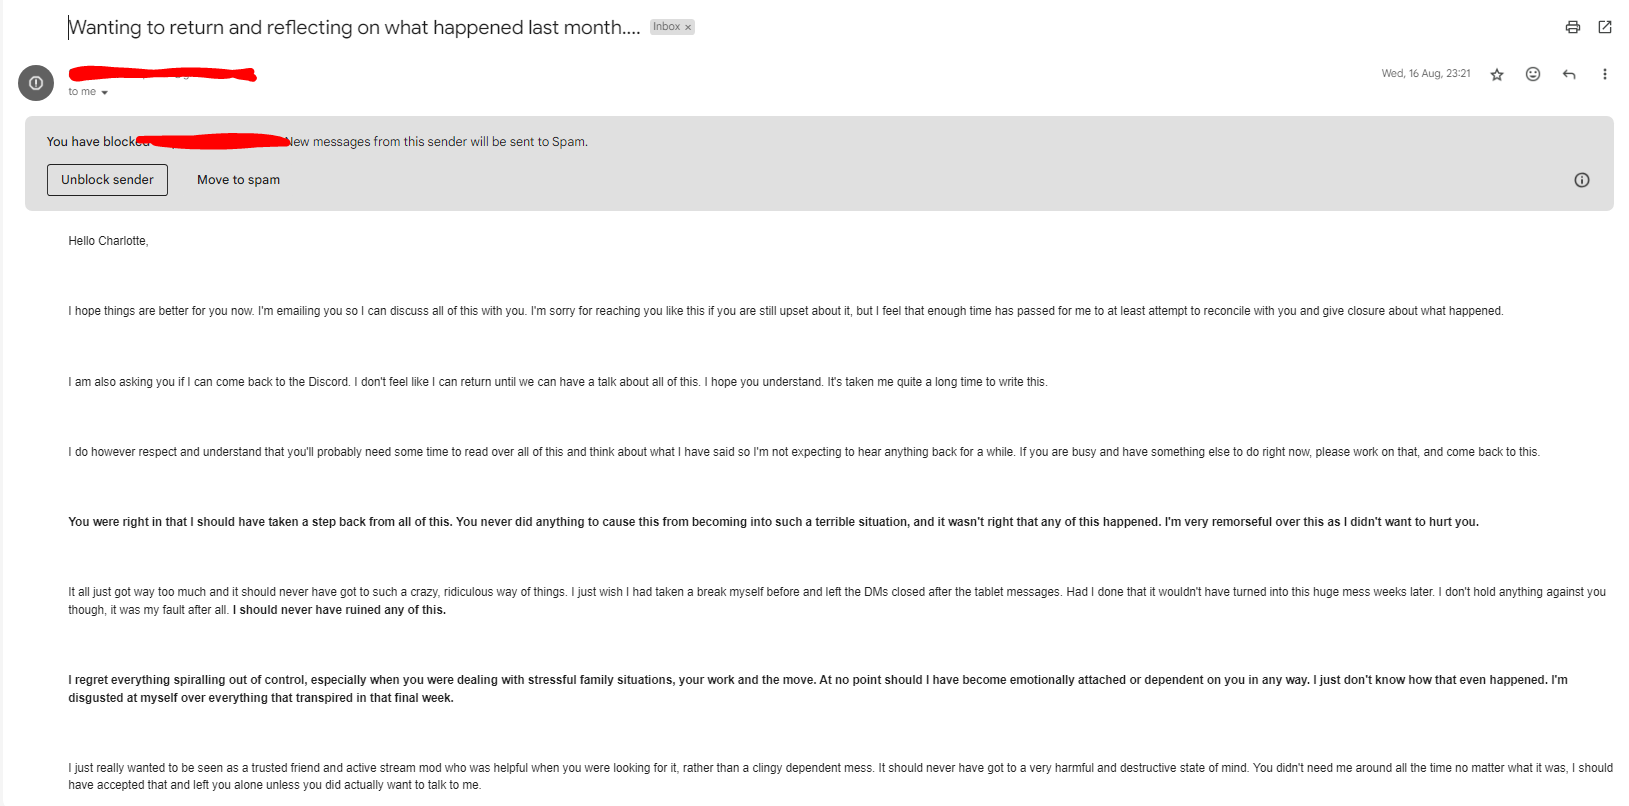Screen dimensions: 1629x806
Task: Print this email with the printer icon
Action: tap(1572, 27)
